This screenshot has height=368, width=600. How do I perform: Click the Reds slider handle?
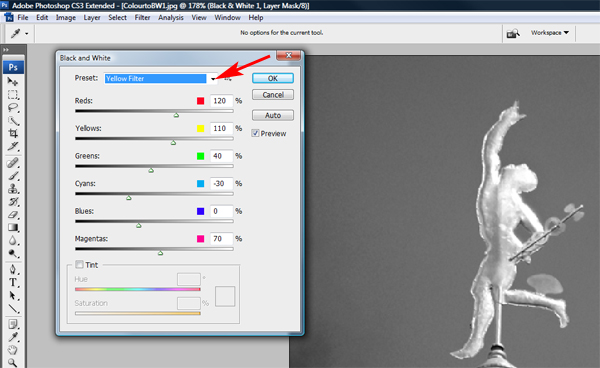(x=176, y=115)
